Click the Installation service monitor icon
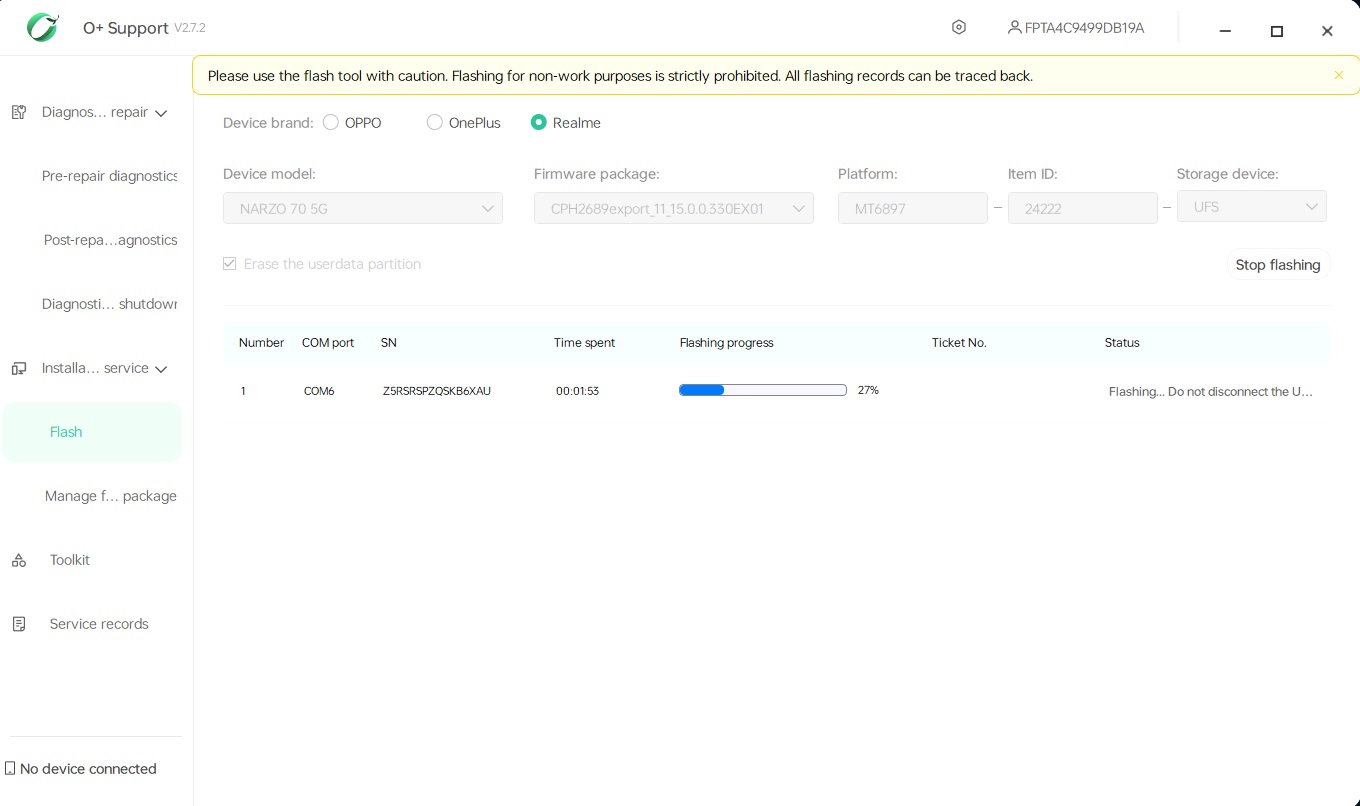This screenshot has width=1360, height=806. (x=18, y=368)
